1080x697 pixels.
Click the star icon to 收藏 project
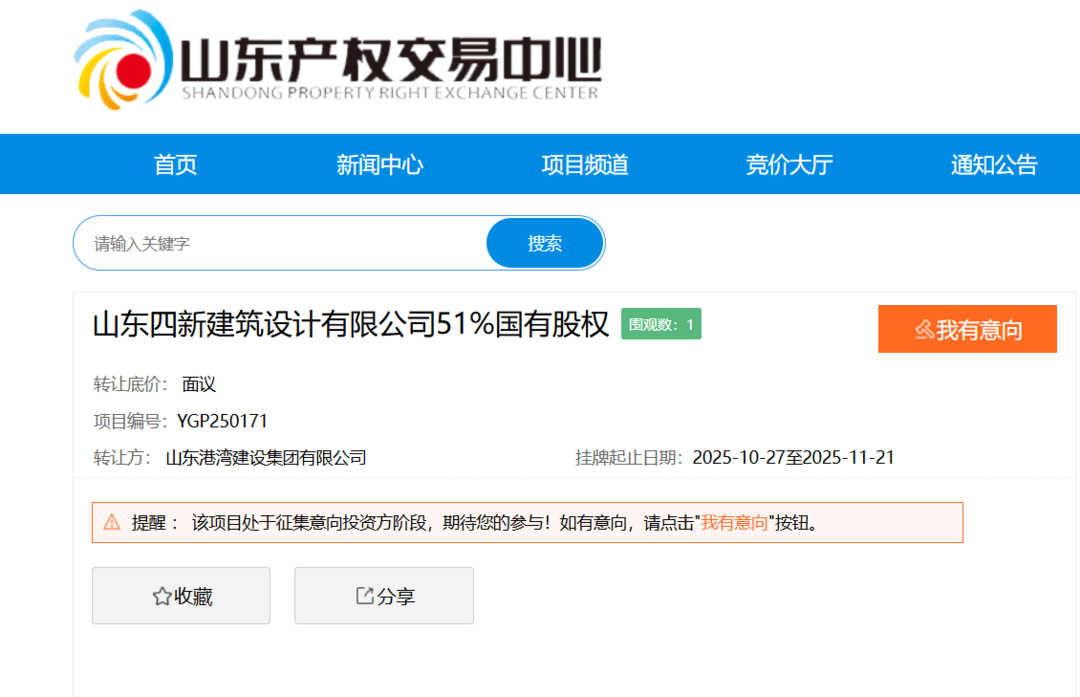pos(161,597)
